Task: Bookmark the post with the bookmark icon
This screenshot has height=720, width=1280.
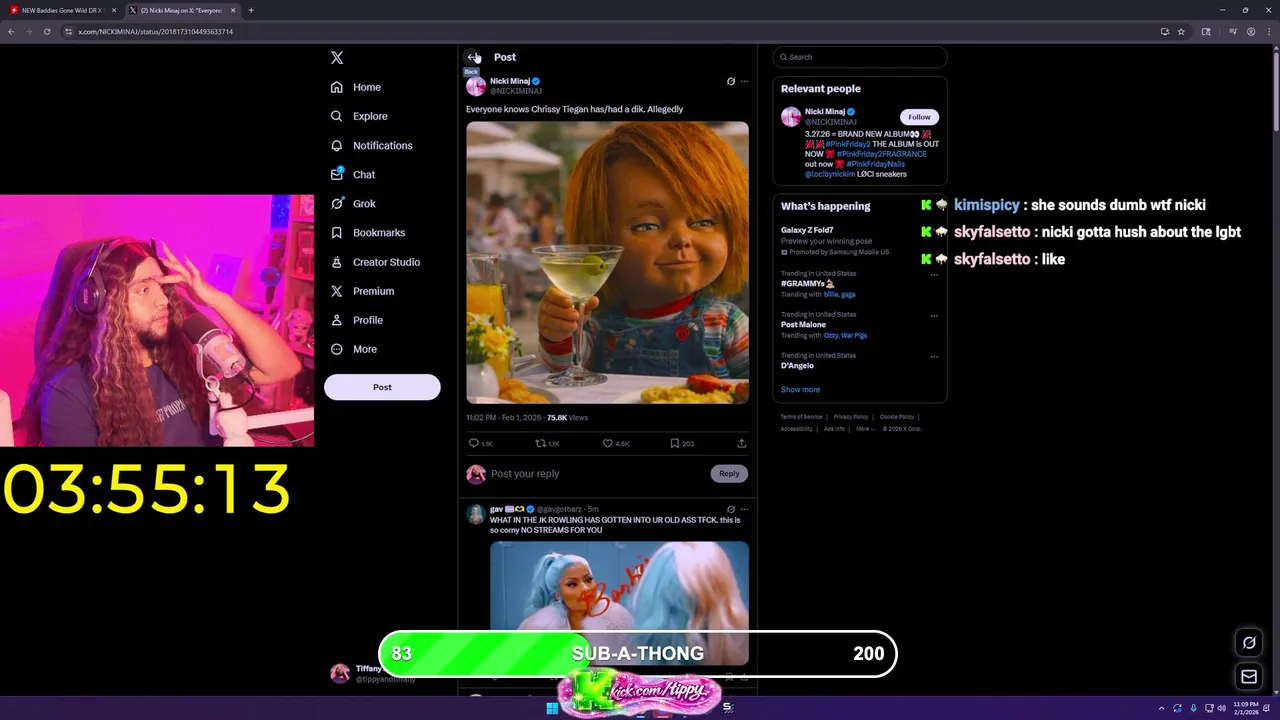Action: [675, 443]
